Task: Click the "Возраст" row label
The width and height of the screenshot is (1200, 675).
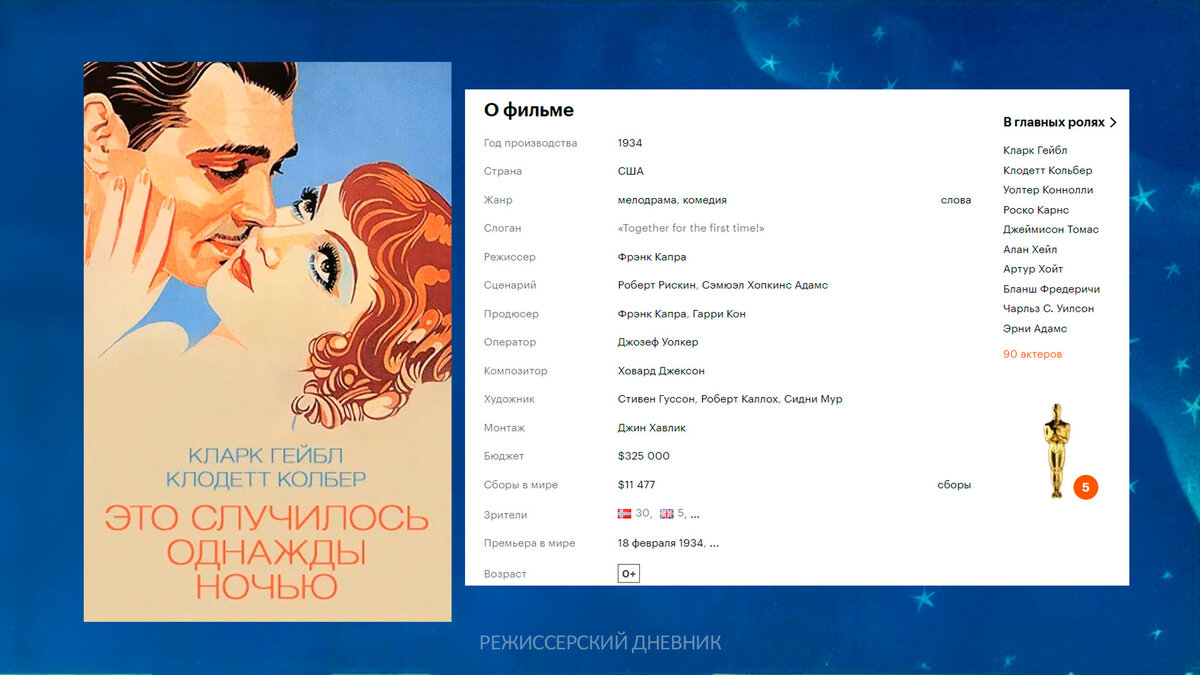Action: pos(505,574)
